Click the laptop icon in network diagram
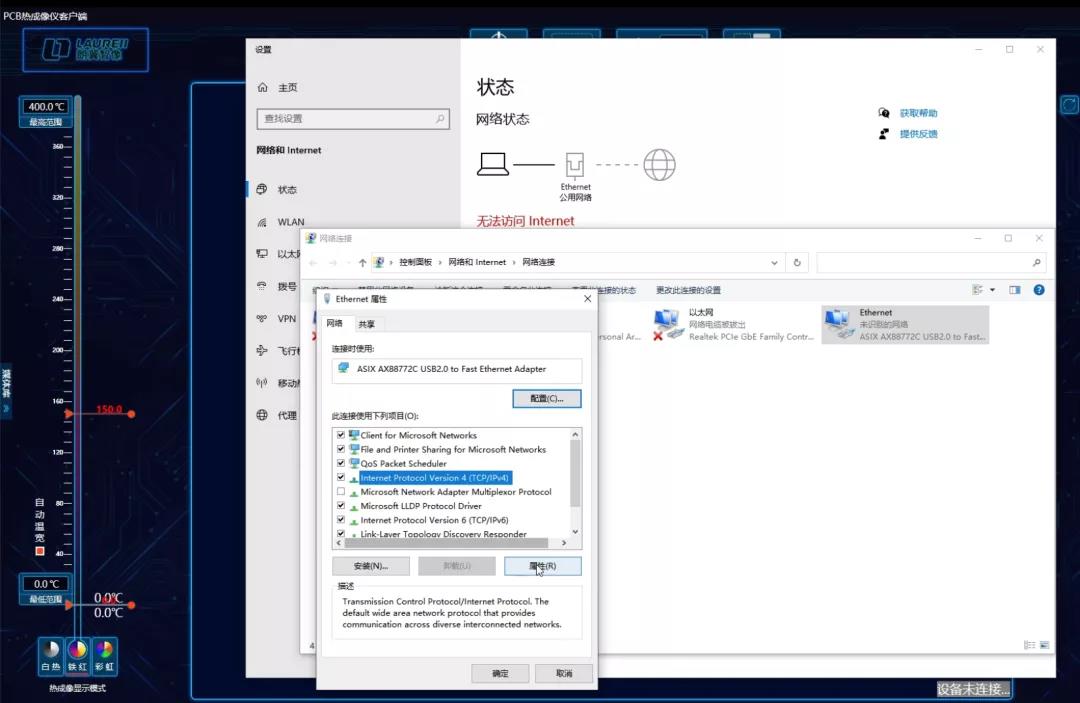 tap(493, 164)
